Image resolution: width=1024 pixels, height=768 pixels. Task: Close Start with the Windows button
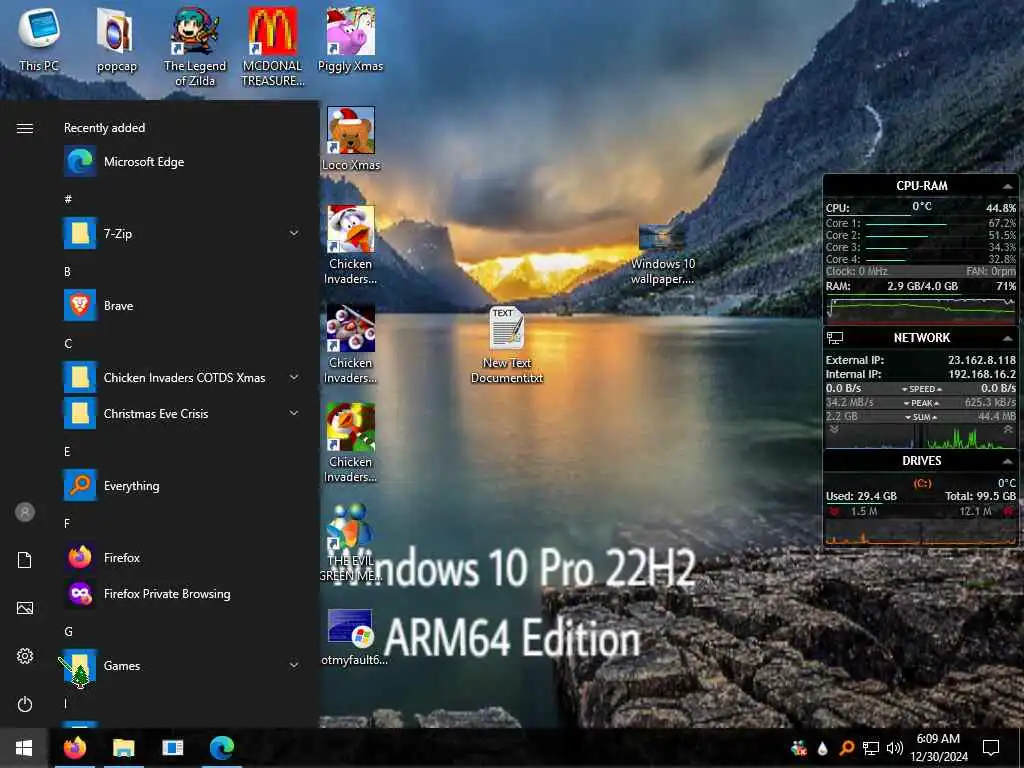[24, 748]
